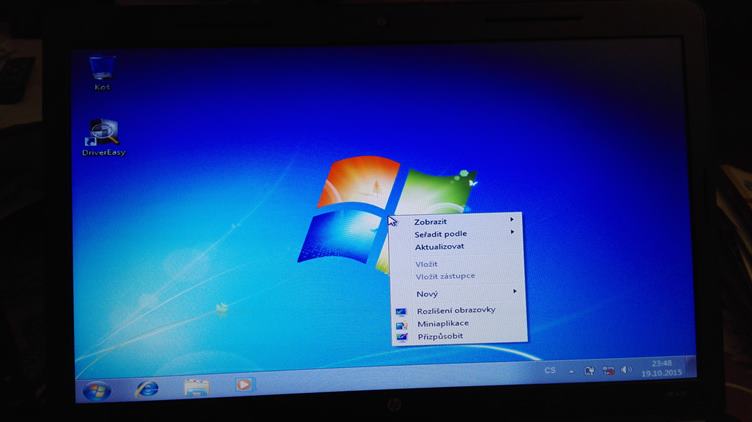Click the network status tray icon
Image resolution: width=752 pixels, height=422 pixels.
point(609,370)
